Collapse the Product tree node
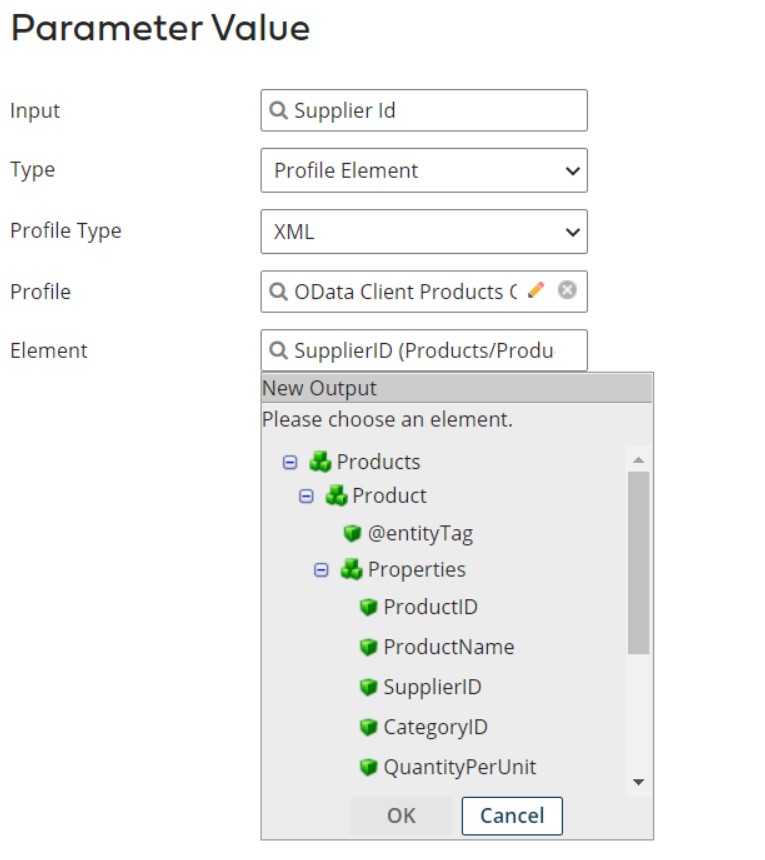765x860 pixels. coord(307,497)
